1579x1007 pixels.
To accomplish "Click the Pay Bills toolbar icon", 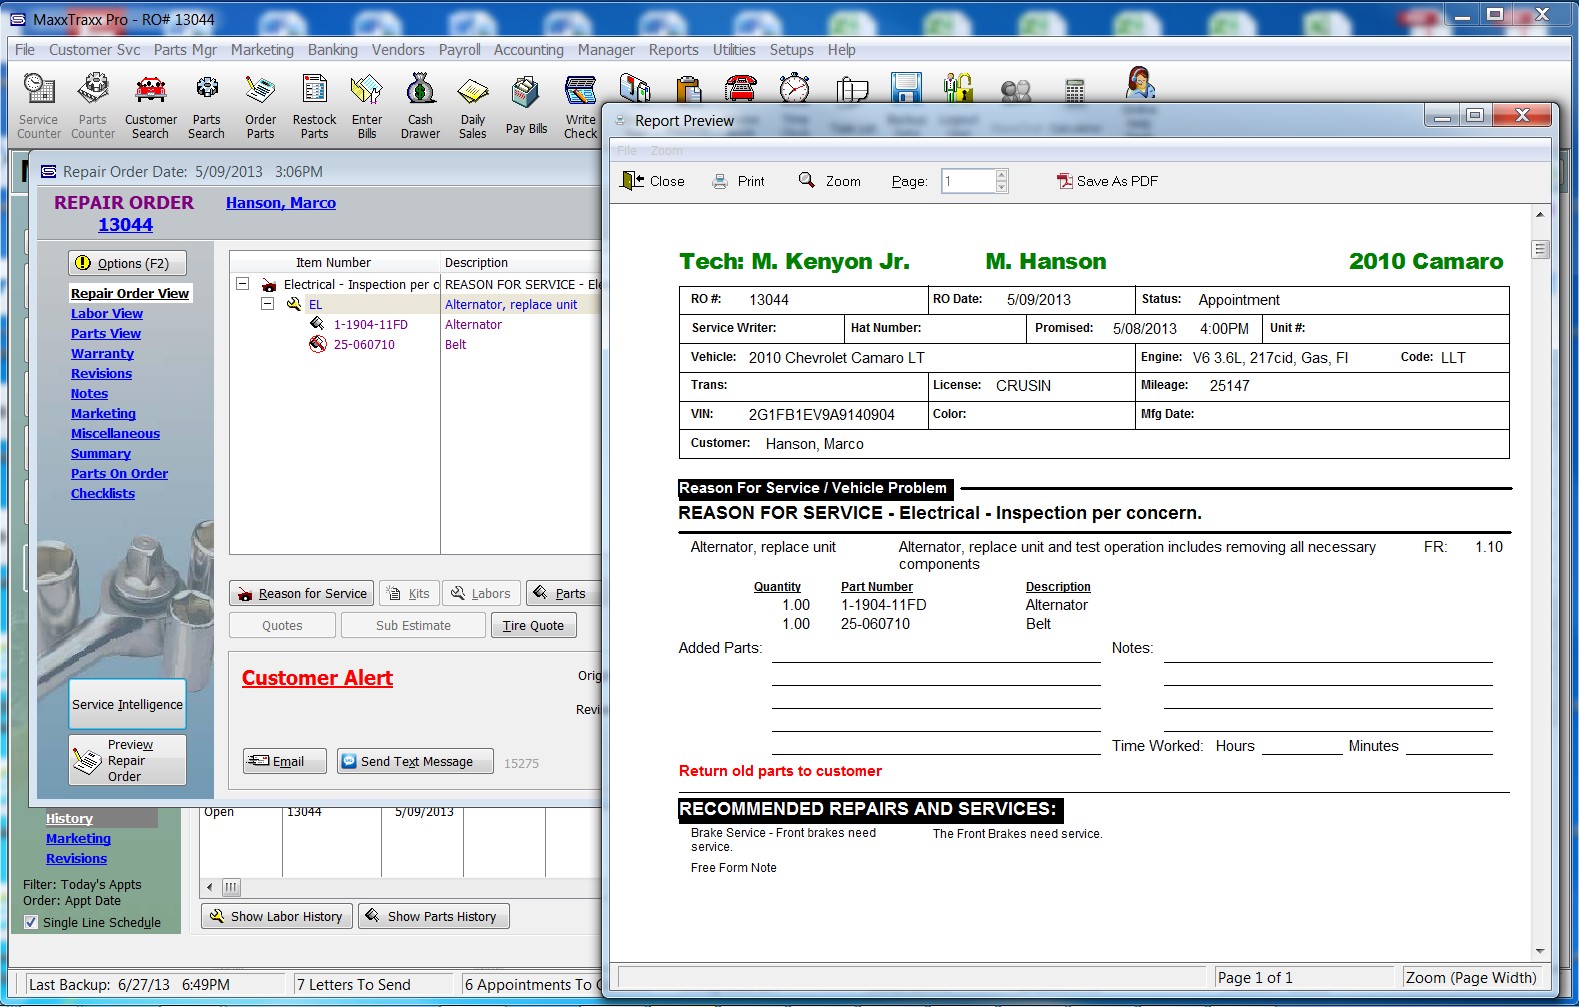I will tap(526, 106).
